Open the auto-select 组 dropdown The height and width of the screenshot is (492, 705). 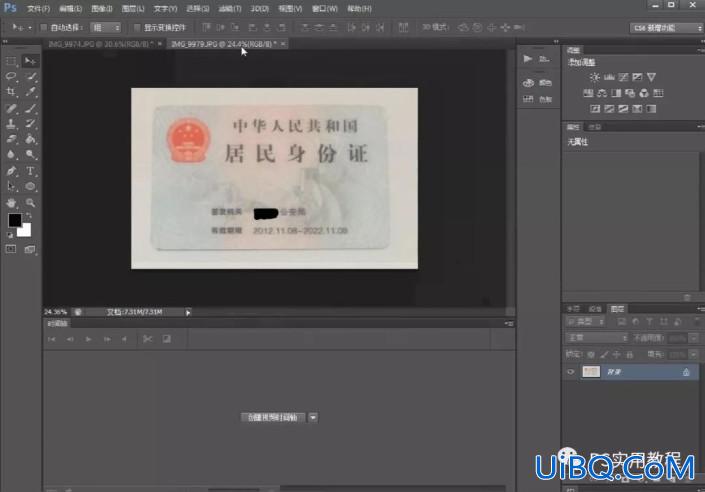click(106, 27)
